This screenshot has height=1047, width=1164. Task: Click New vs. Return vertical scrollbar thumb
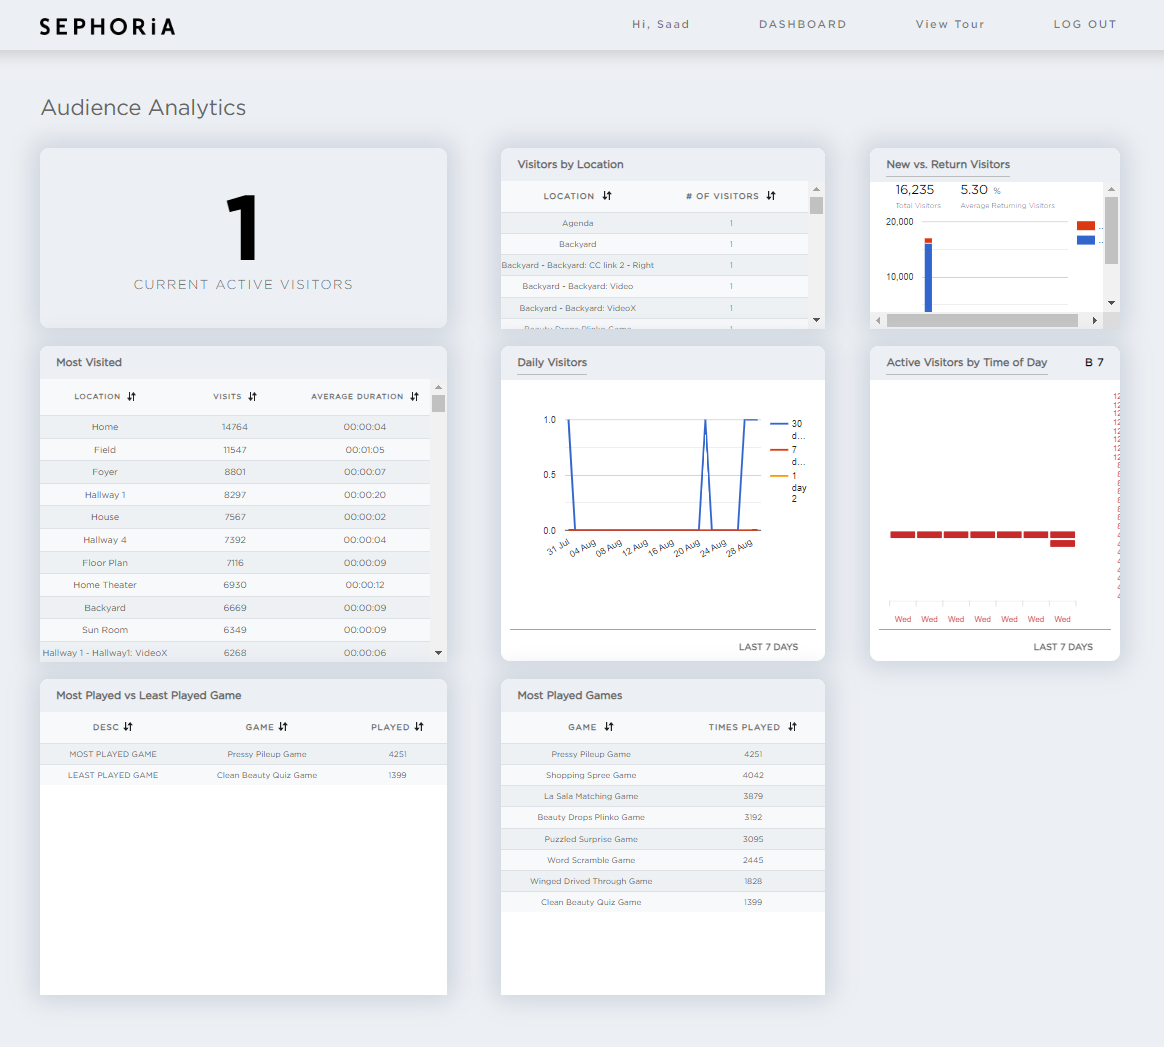[x=1111, y=230]
